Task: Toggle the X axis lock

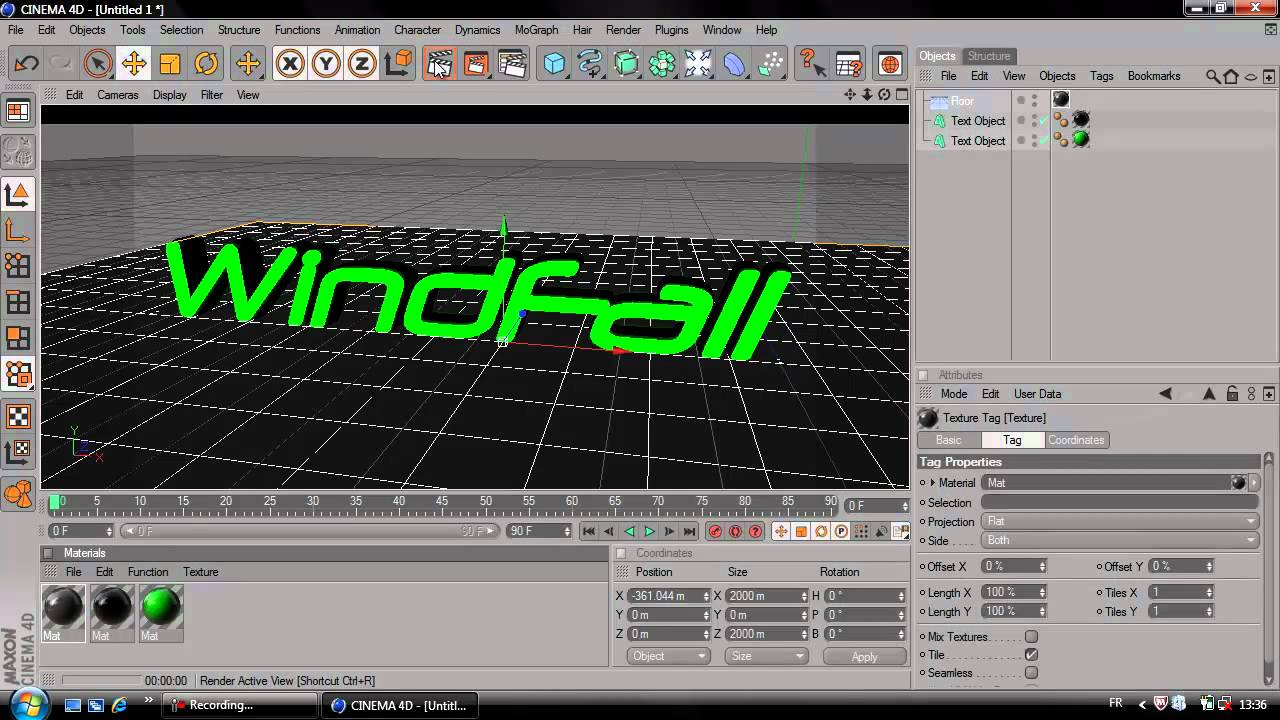Action: (290, 65)
